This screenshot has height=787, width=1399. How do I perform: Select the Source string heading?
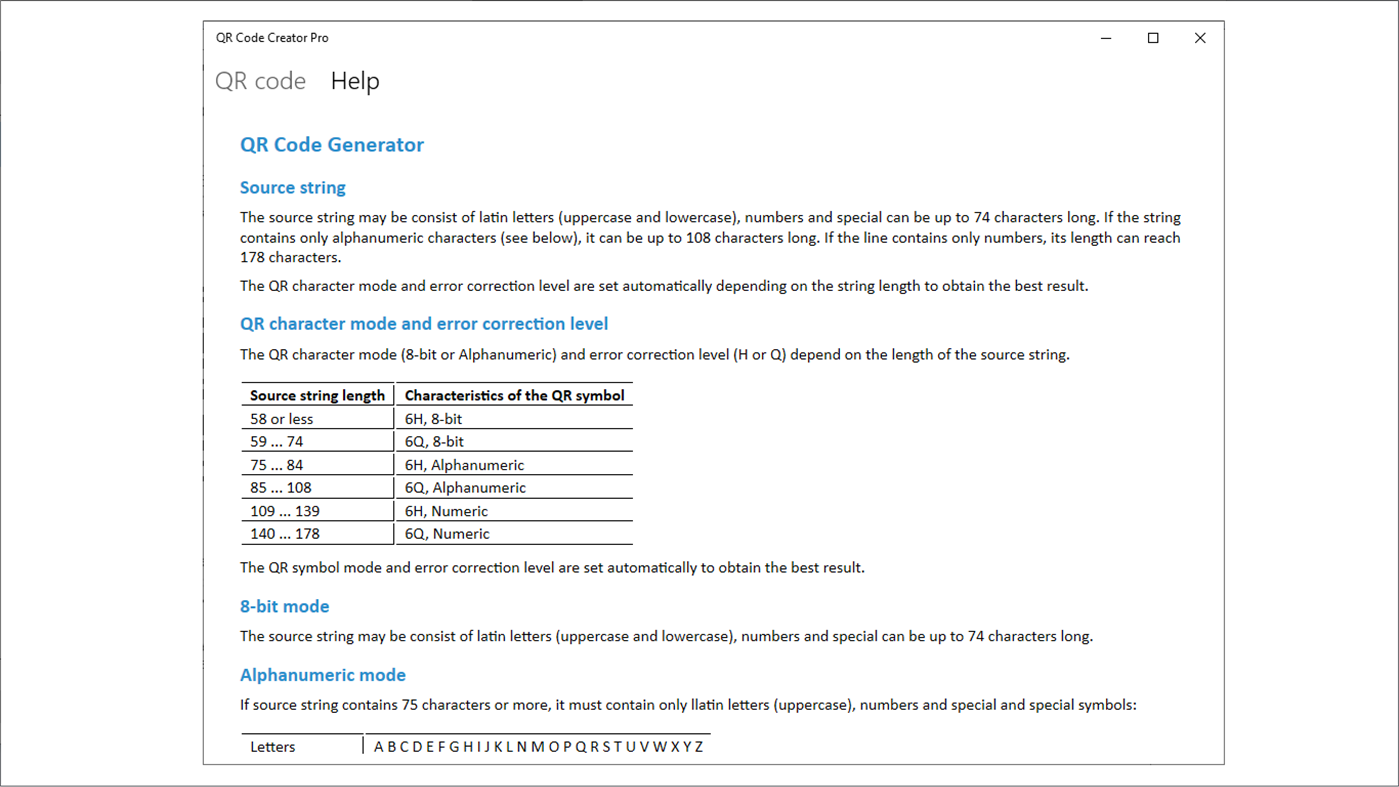click(292, 187)
